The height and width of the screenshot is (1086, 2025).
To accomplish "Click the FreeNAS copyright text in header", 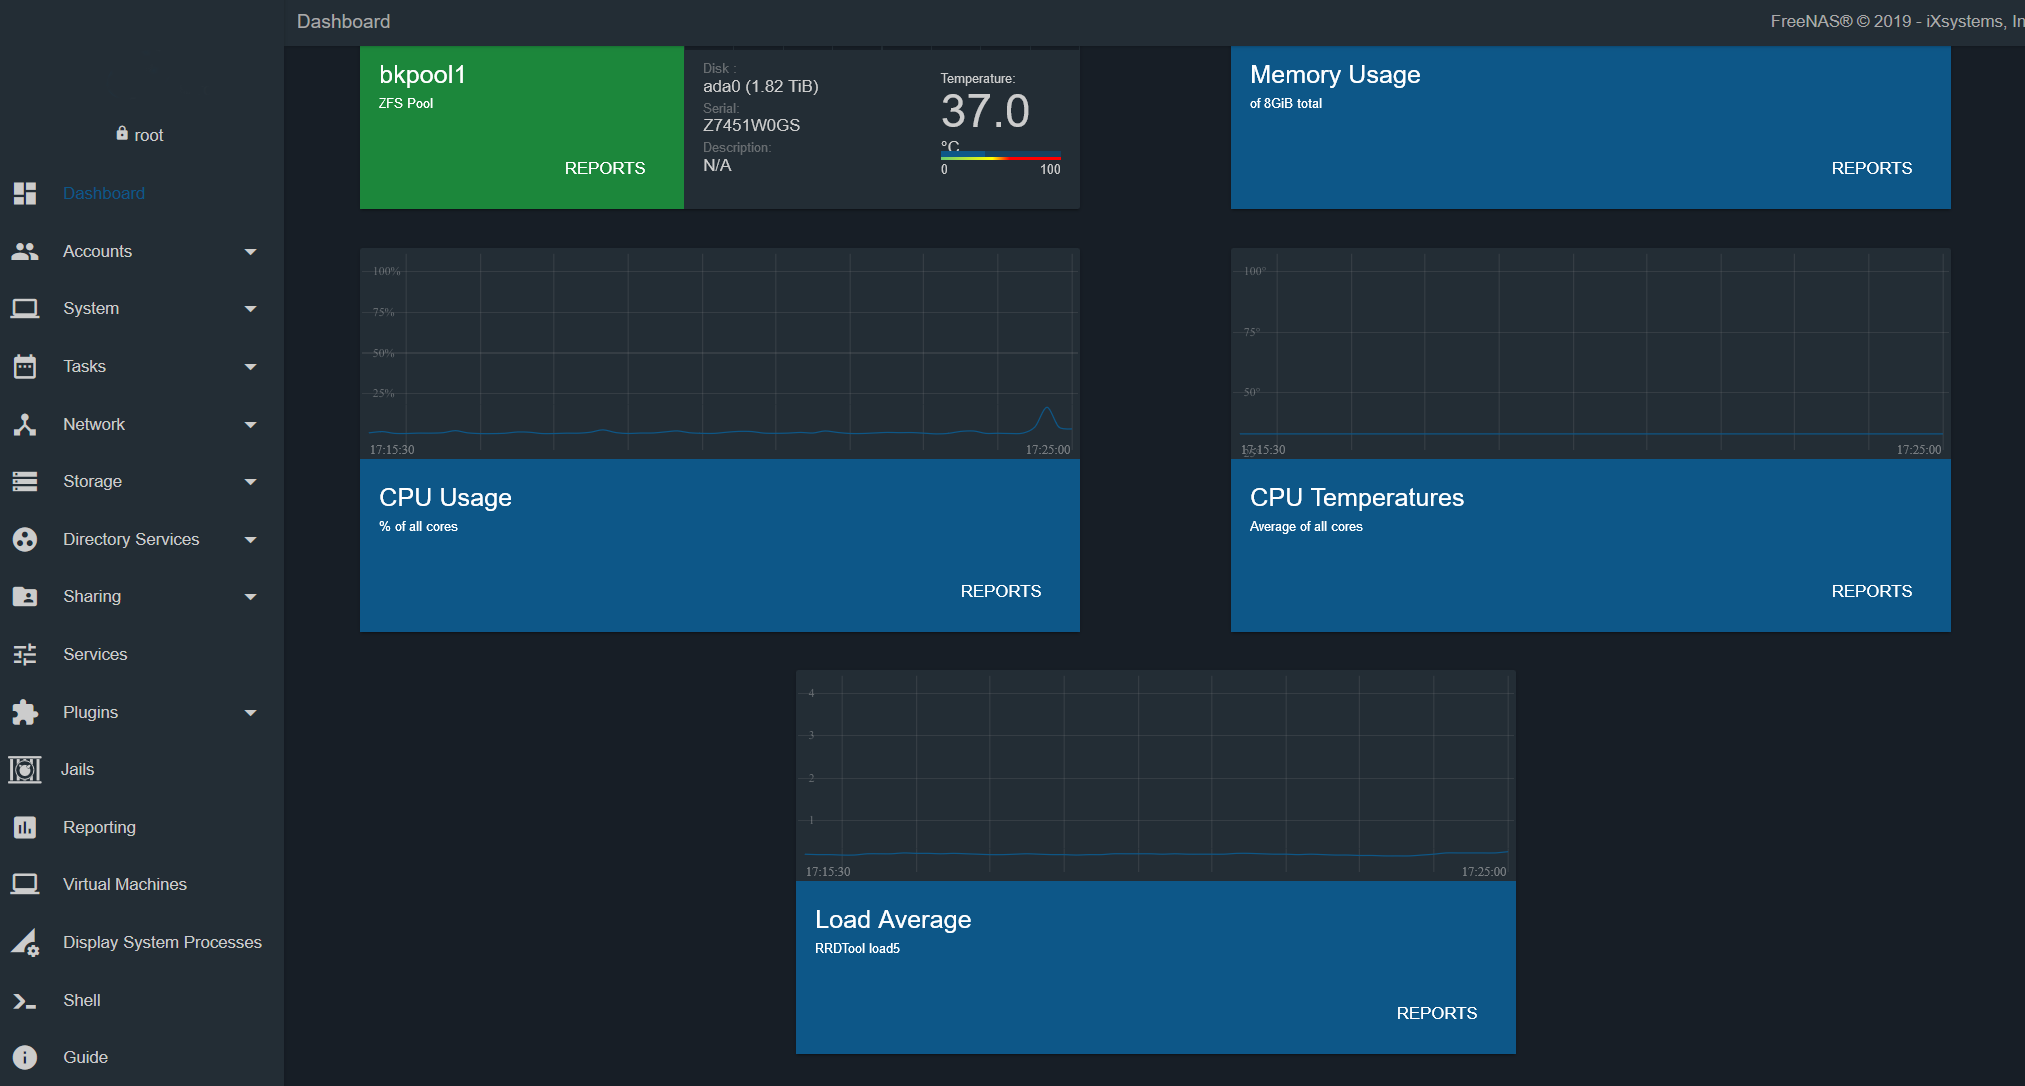I will pos(1897,21).
